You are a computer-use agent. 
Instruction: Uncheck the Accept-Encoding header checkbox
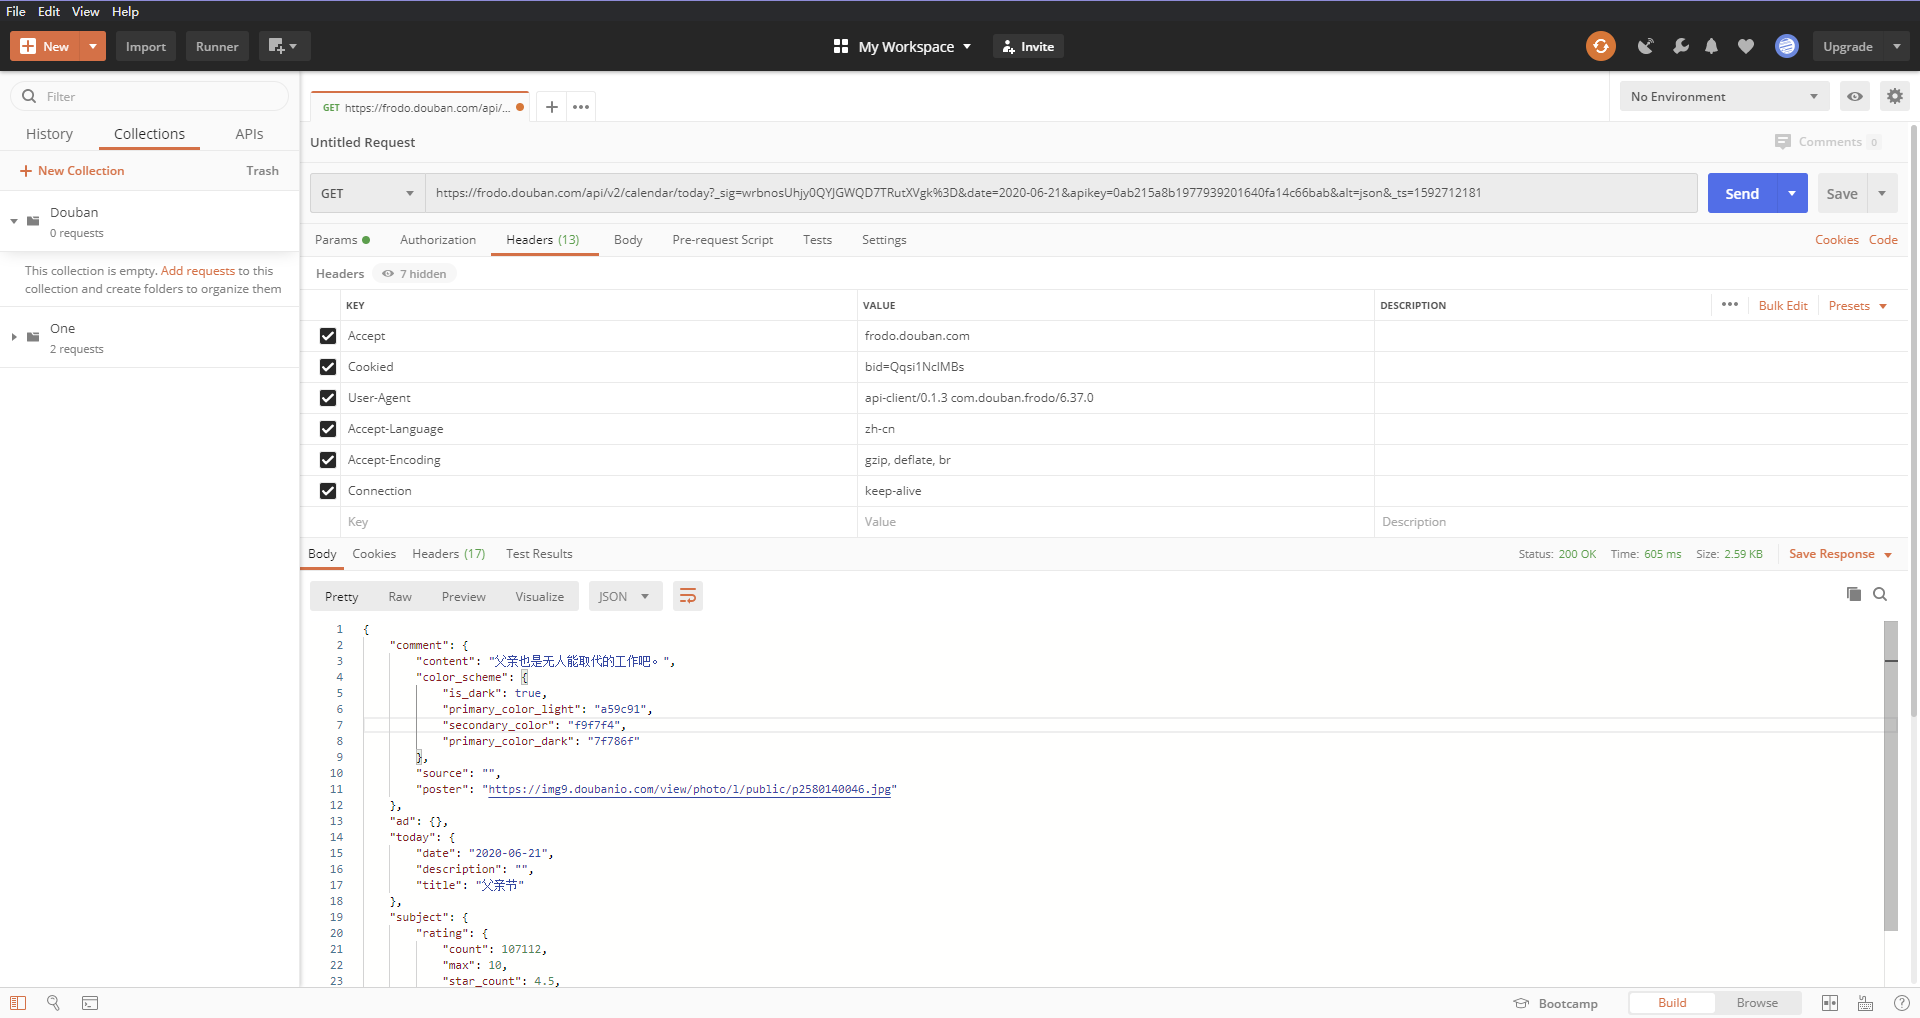pyautogui.click(x=328, y=460)
